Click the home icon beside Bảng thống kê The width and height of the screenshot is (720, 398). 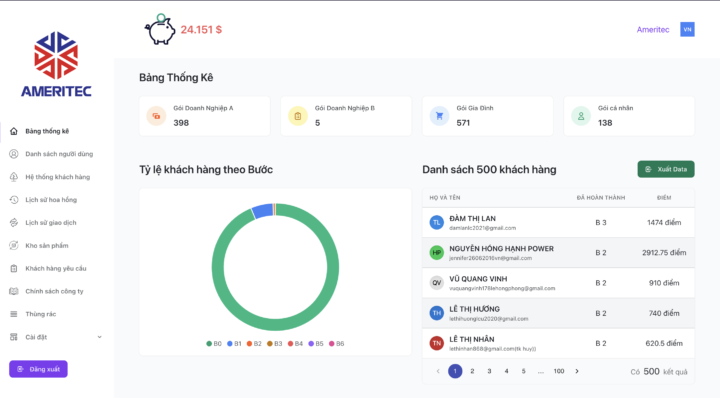[x=14, y=131]
